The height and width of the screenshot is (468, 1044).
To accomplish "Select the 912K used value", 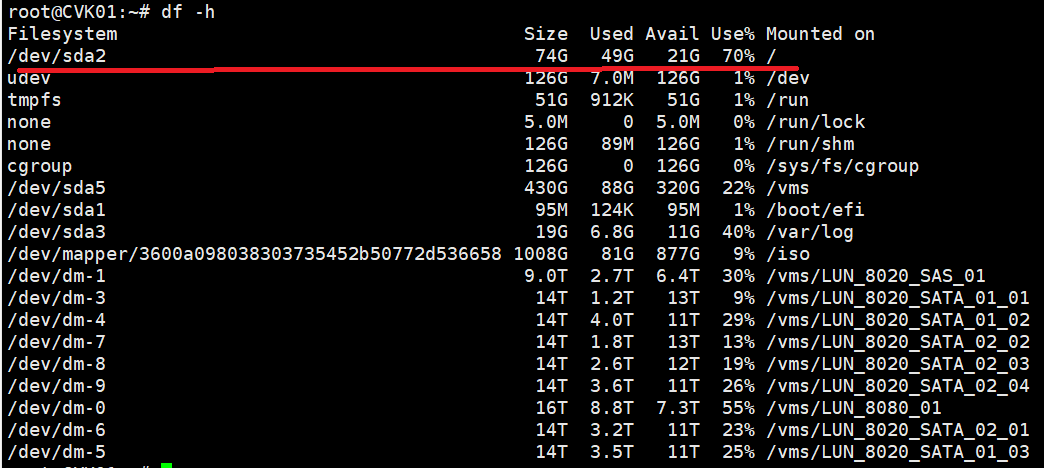I will pos(611,100).
